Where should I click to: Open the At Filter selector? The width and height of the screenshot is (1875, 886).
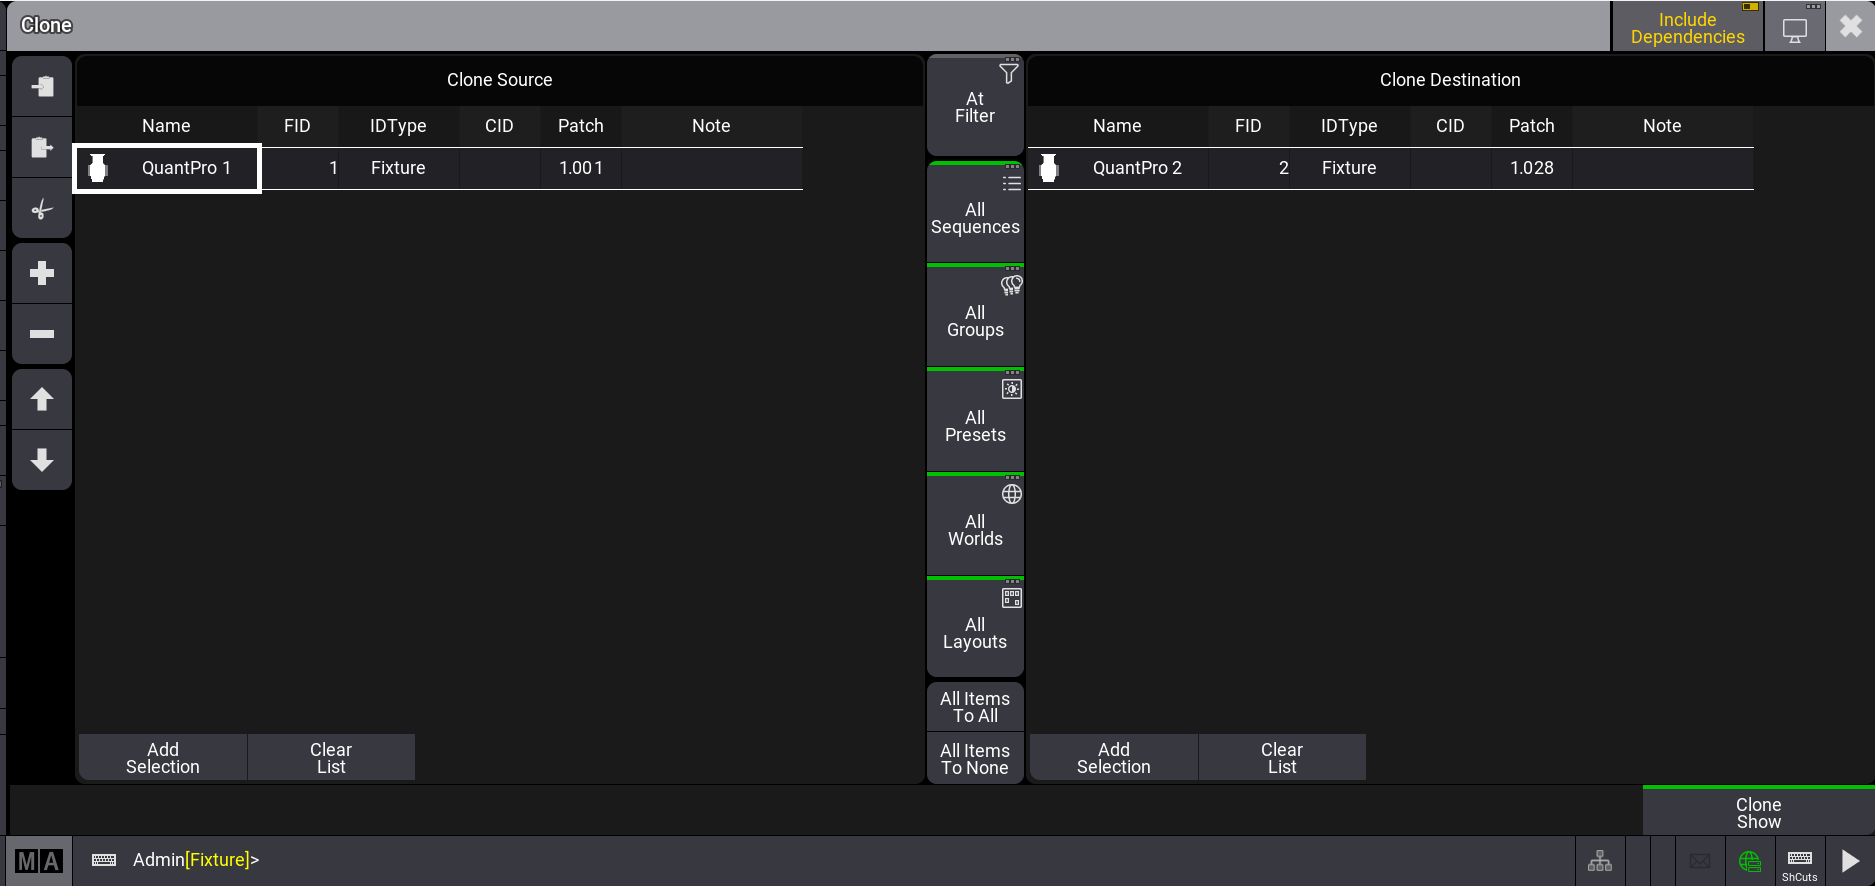click(975, 107)
